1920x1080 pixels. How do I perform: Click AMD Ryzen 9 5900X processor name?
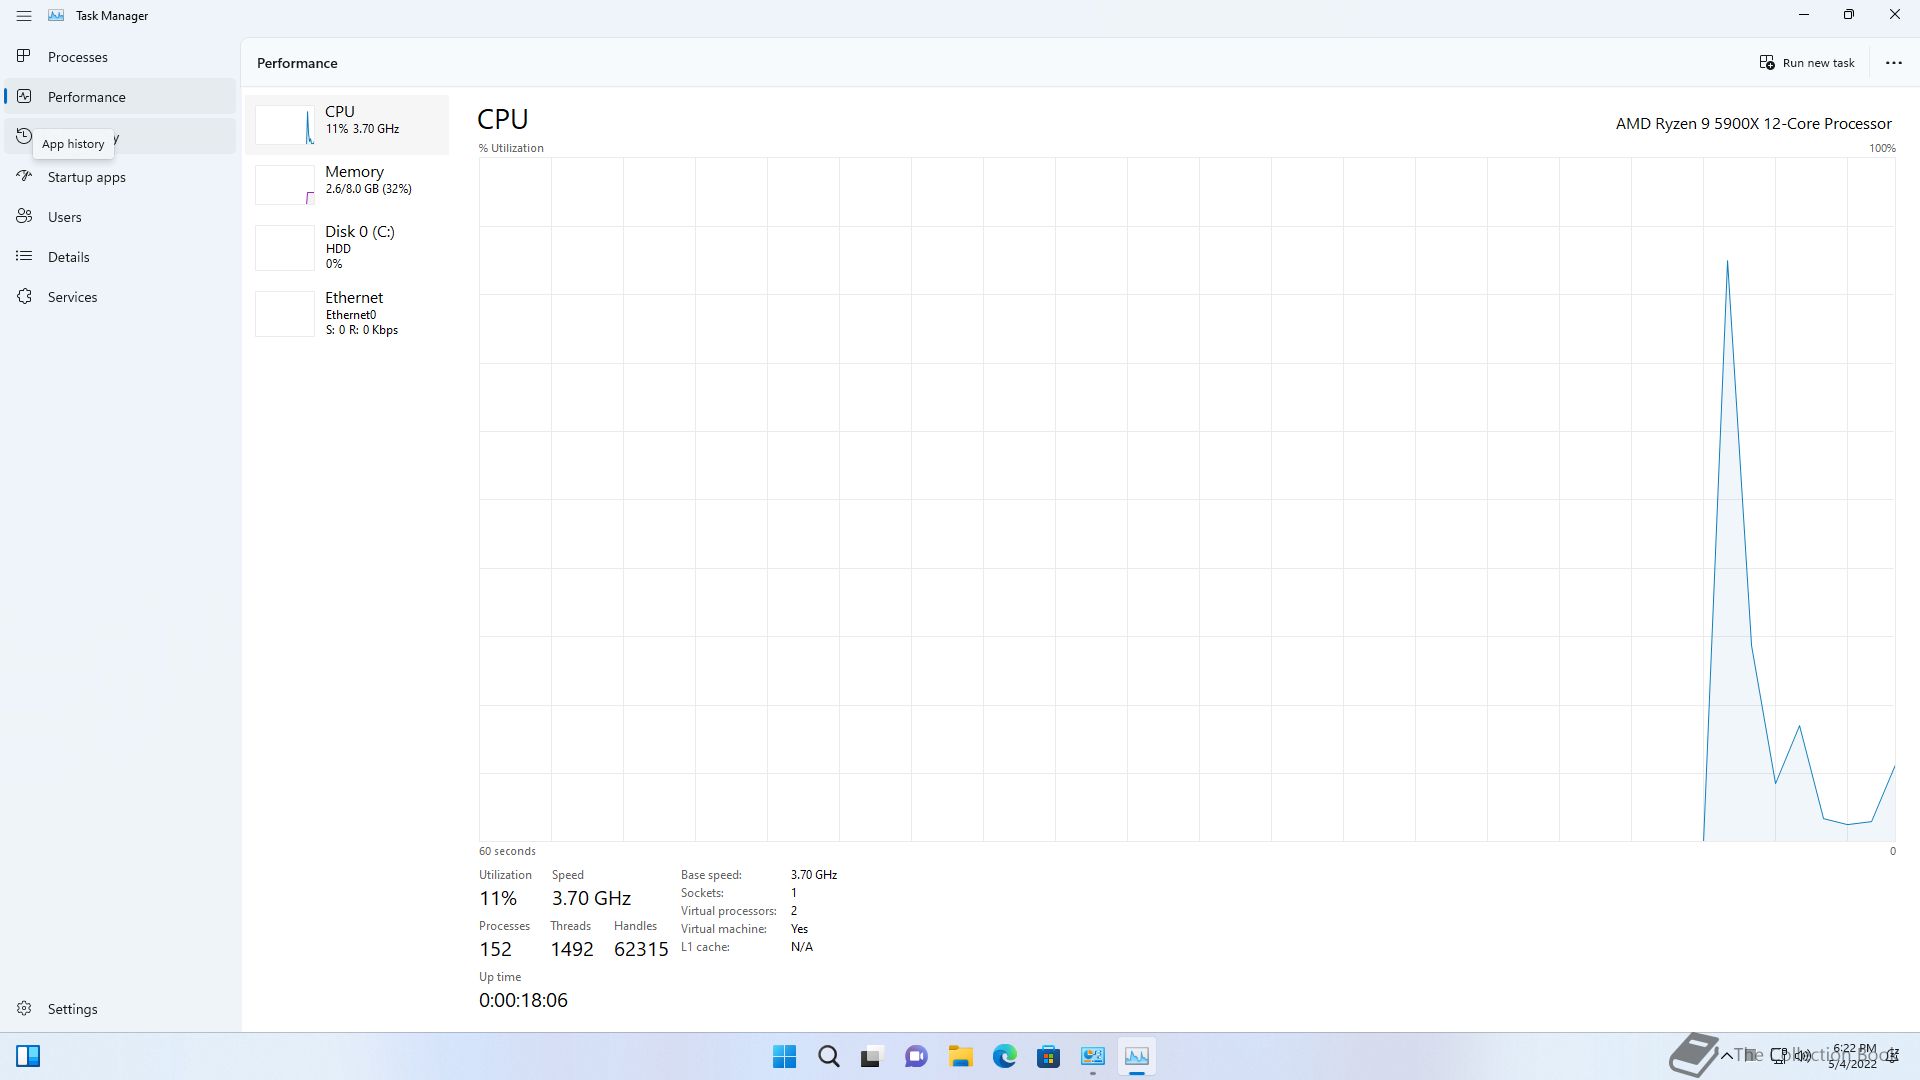(1753, 124)
